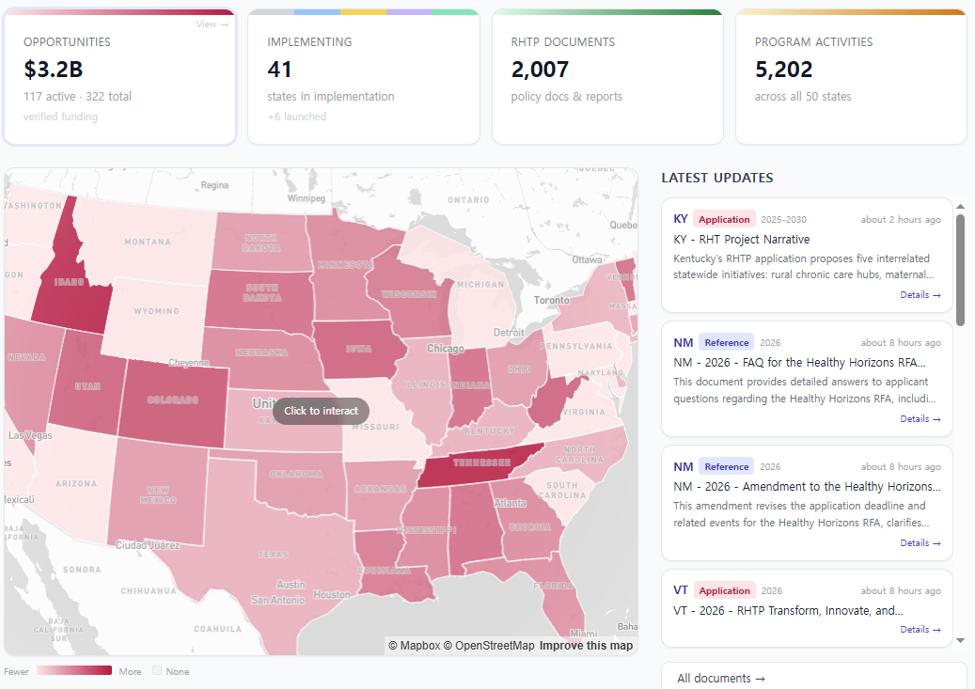The height and width of the screenshot is (689, 975).
Task: Click the None legend swatch box
Action: click(157, 670)
